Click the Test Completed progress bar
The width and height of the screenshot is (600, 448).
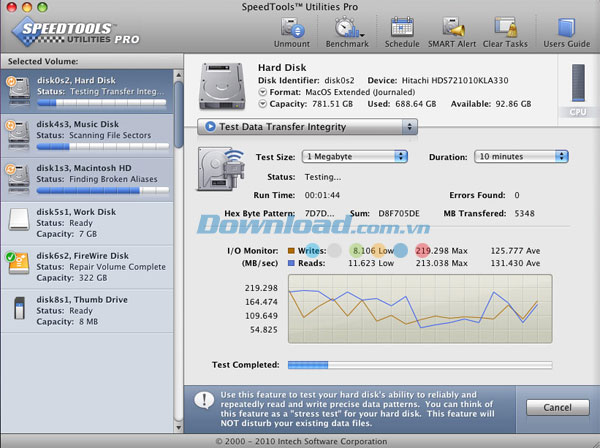click(420, 365)
